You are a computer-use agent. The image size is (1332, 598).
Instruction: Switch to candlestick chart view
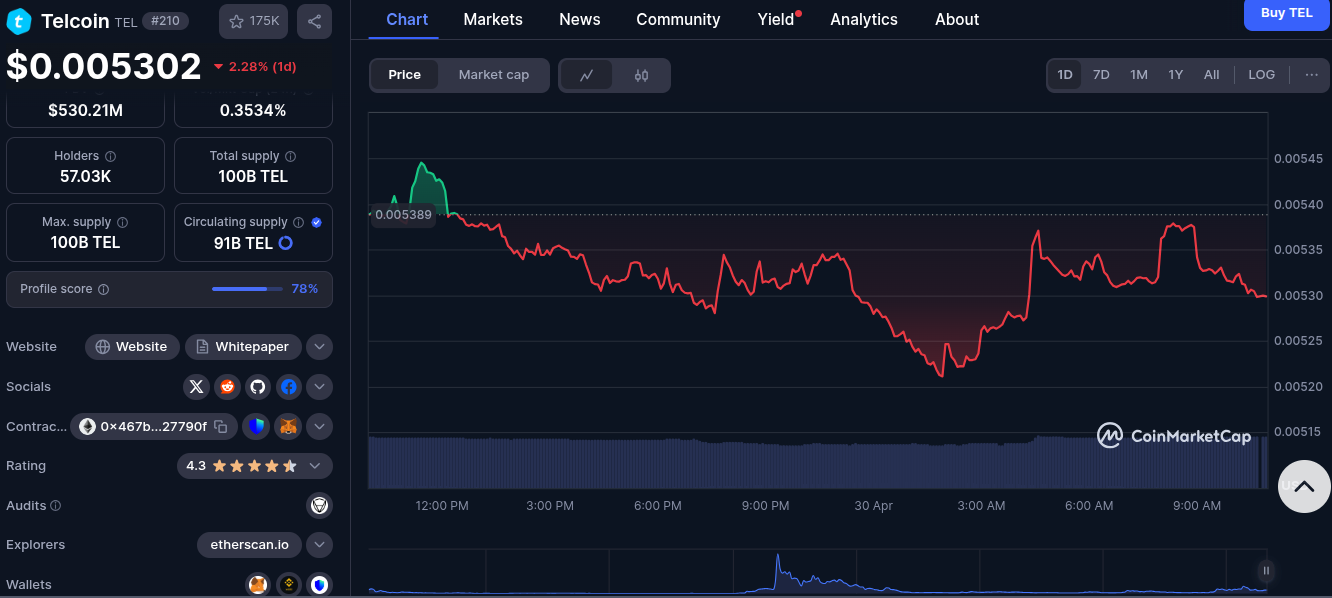[641, 75]
